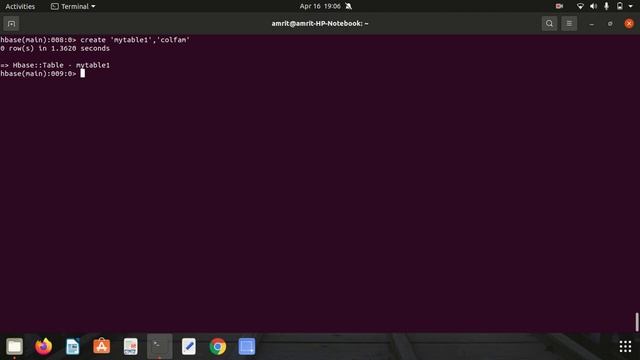Click the '0 row(s) in 1.3620 seconds' line
The width and height of the screenshot is (640, 360).
point(55,48)
